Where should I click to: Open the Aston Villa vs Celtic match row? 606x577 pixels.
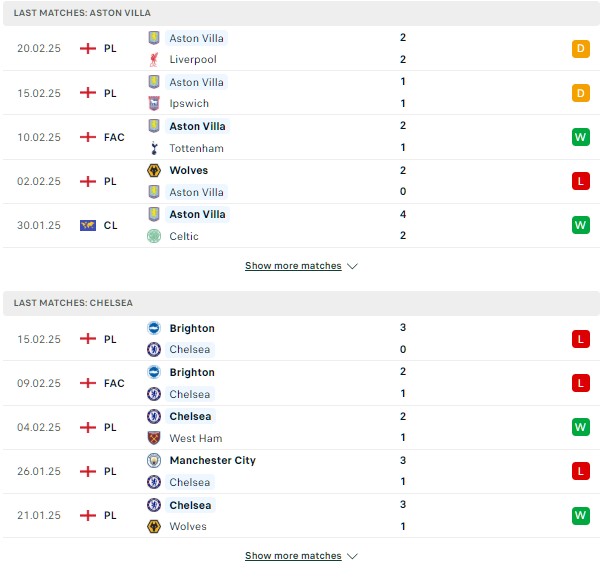(301, 225)
